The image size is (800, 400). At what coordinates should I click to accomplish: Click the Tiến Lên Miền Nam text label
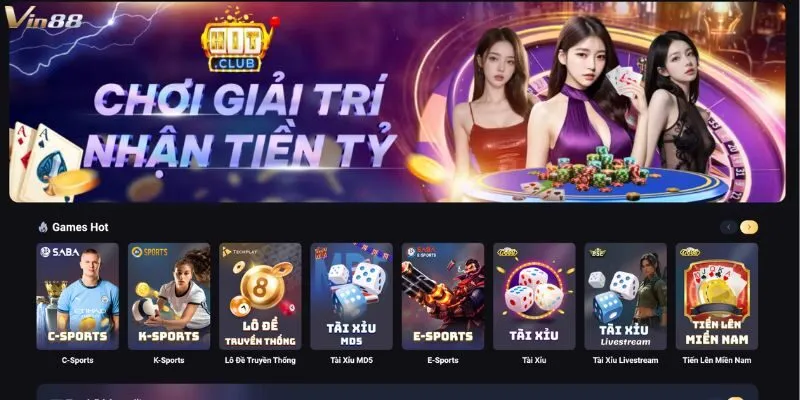tap(717, 360)
